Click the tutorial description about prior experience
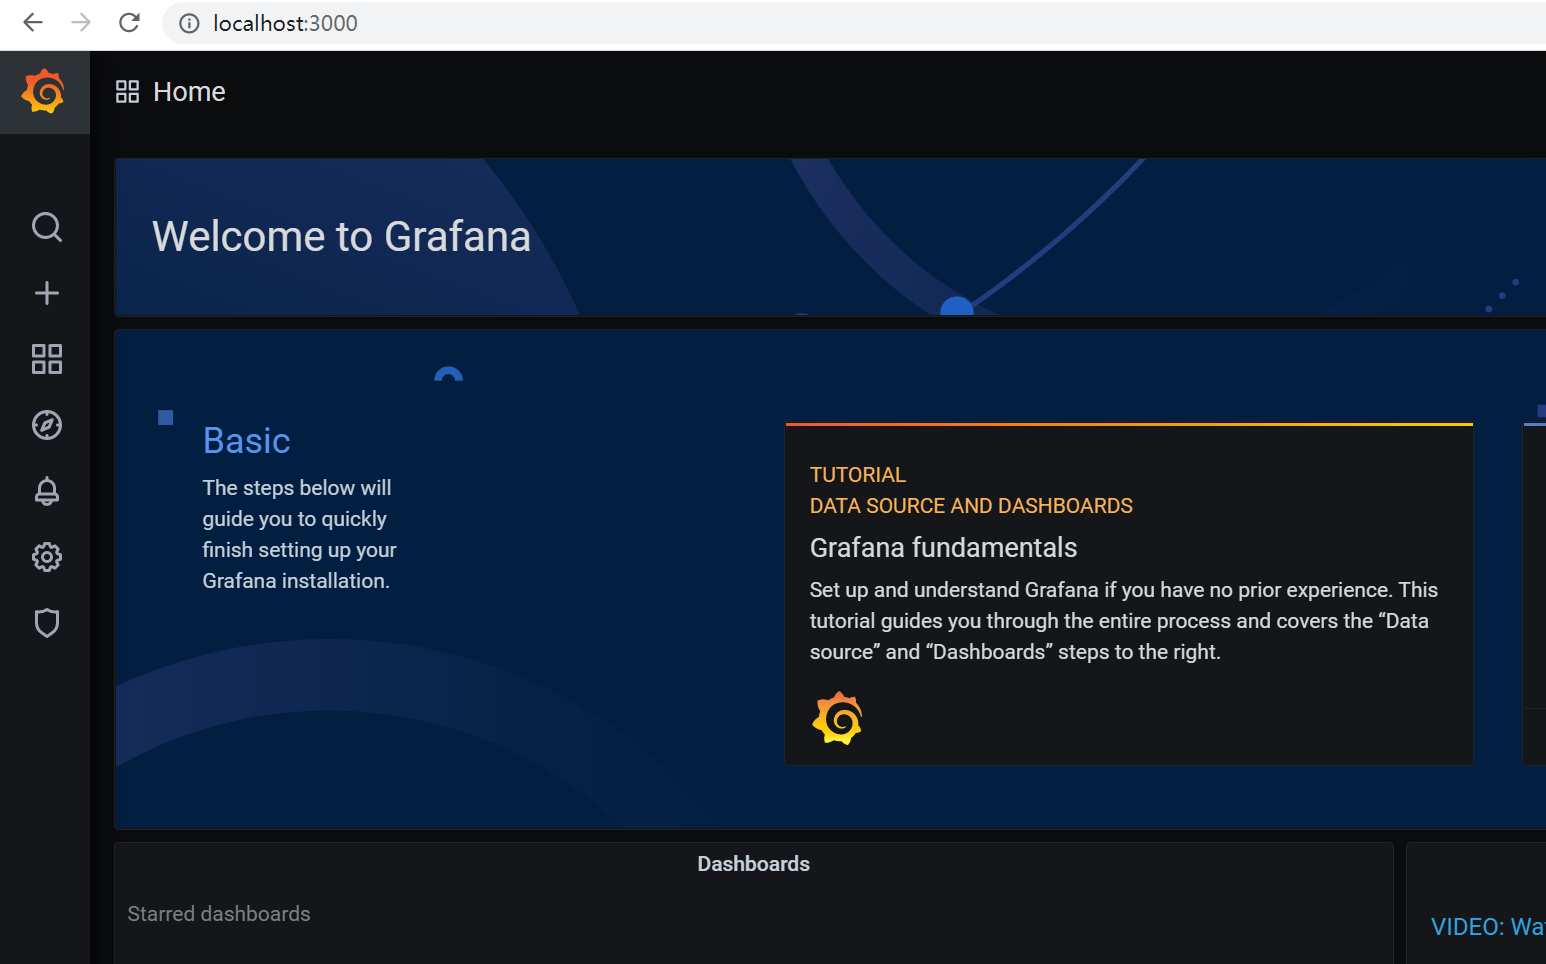The width and height of the screenshot is (1546, 964). pos(1124,621)
